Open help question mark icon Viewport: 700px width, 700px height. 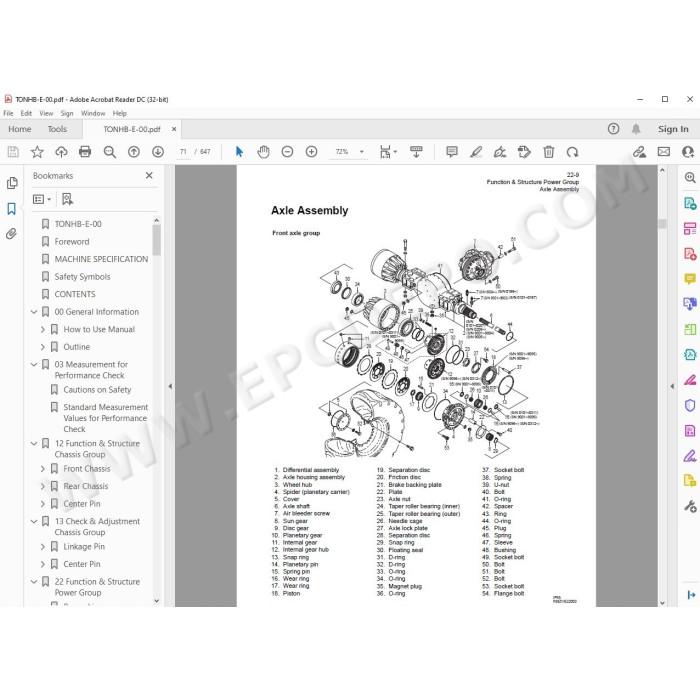click(613, 129)
